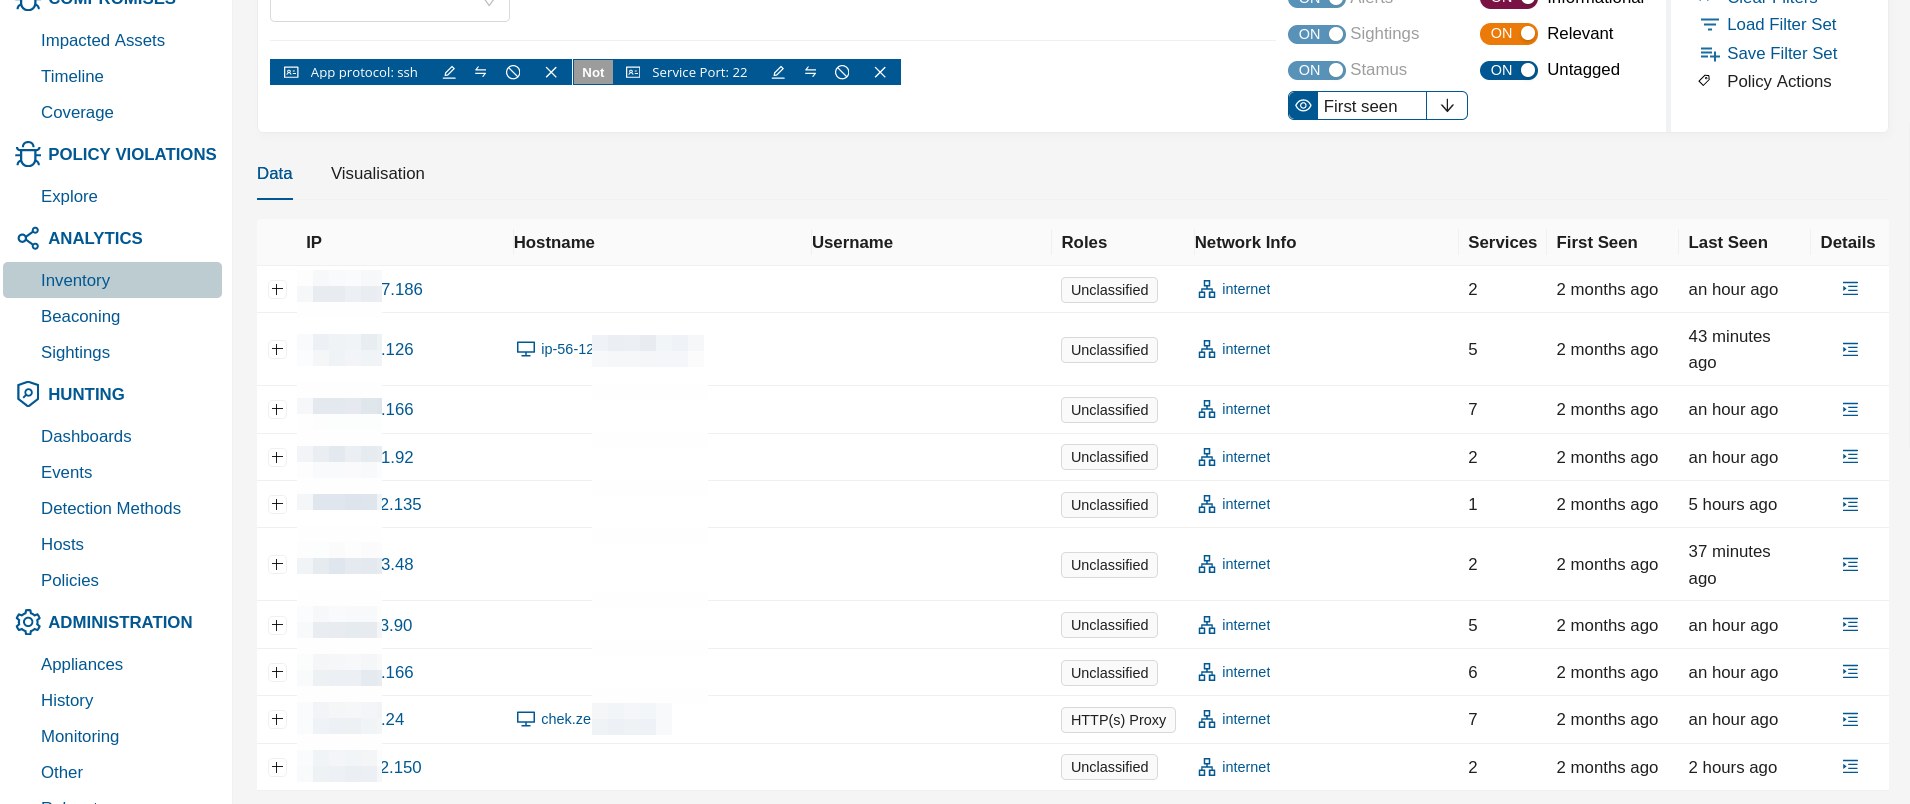The image size is (1910, 804).
Task: Click the negate arrows icon on Service Port filter
Action: [x=810, y=72]
